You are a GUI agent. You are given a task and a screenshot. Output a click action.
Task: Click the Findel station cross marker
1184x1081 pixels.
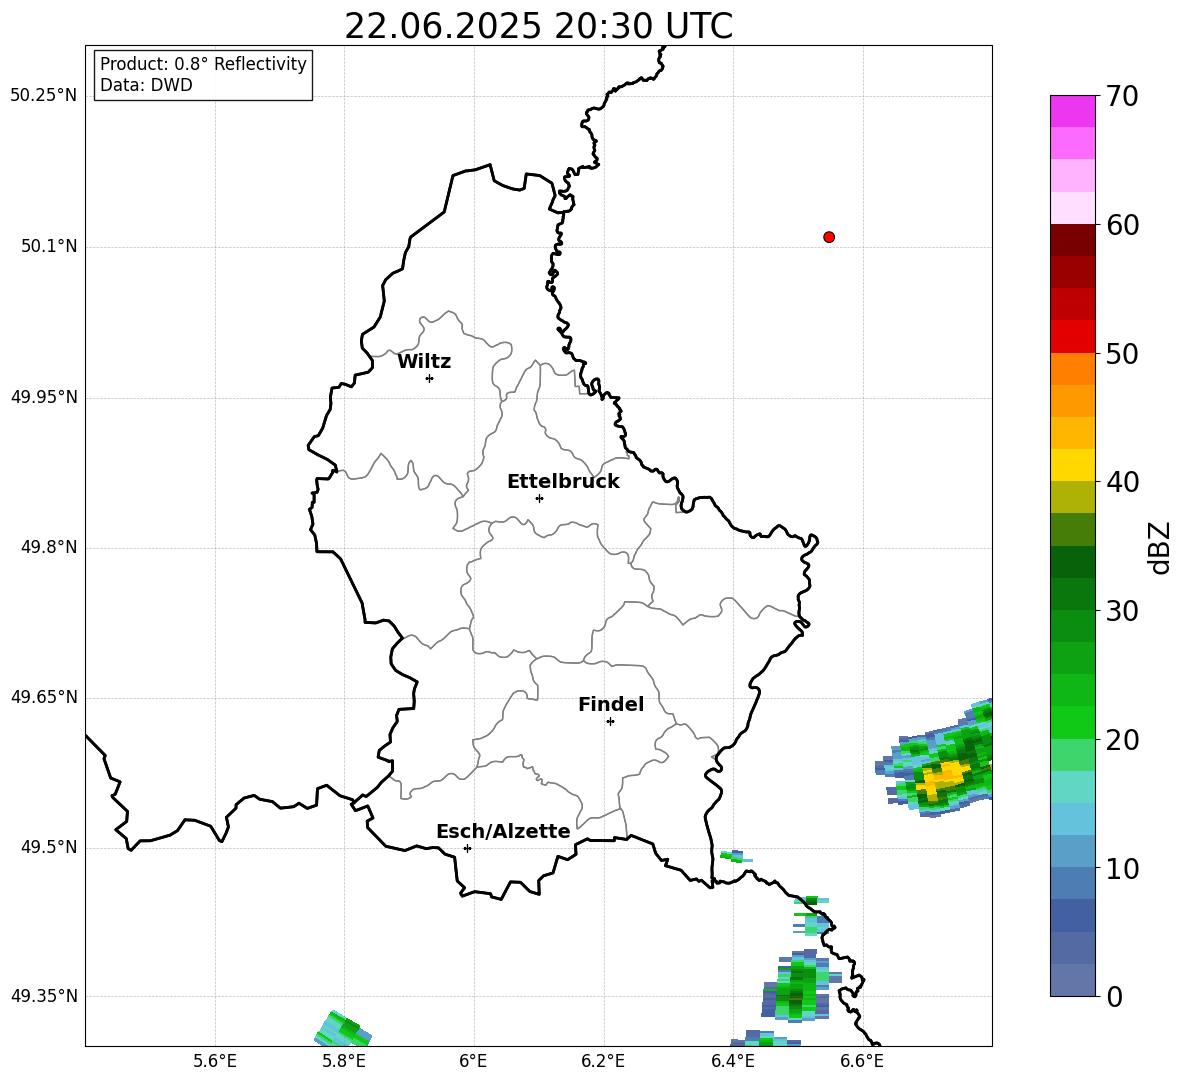[x=610, y=721]
